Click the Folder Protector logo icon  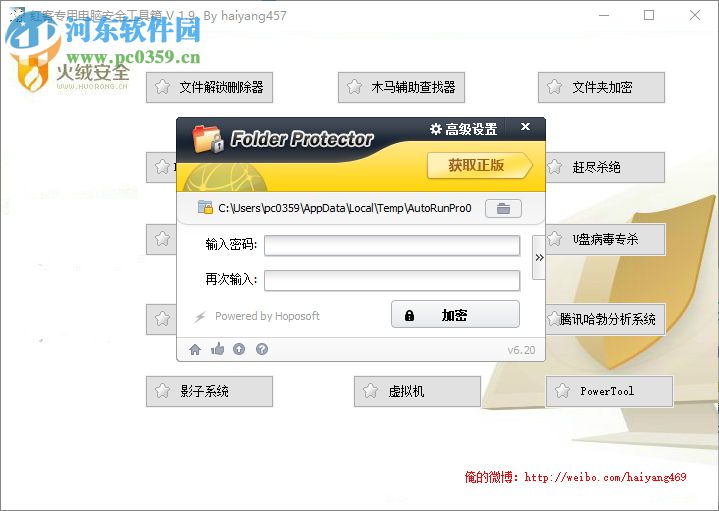[x=208, y=139]
